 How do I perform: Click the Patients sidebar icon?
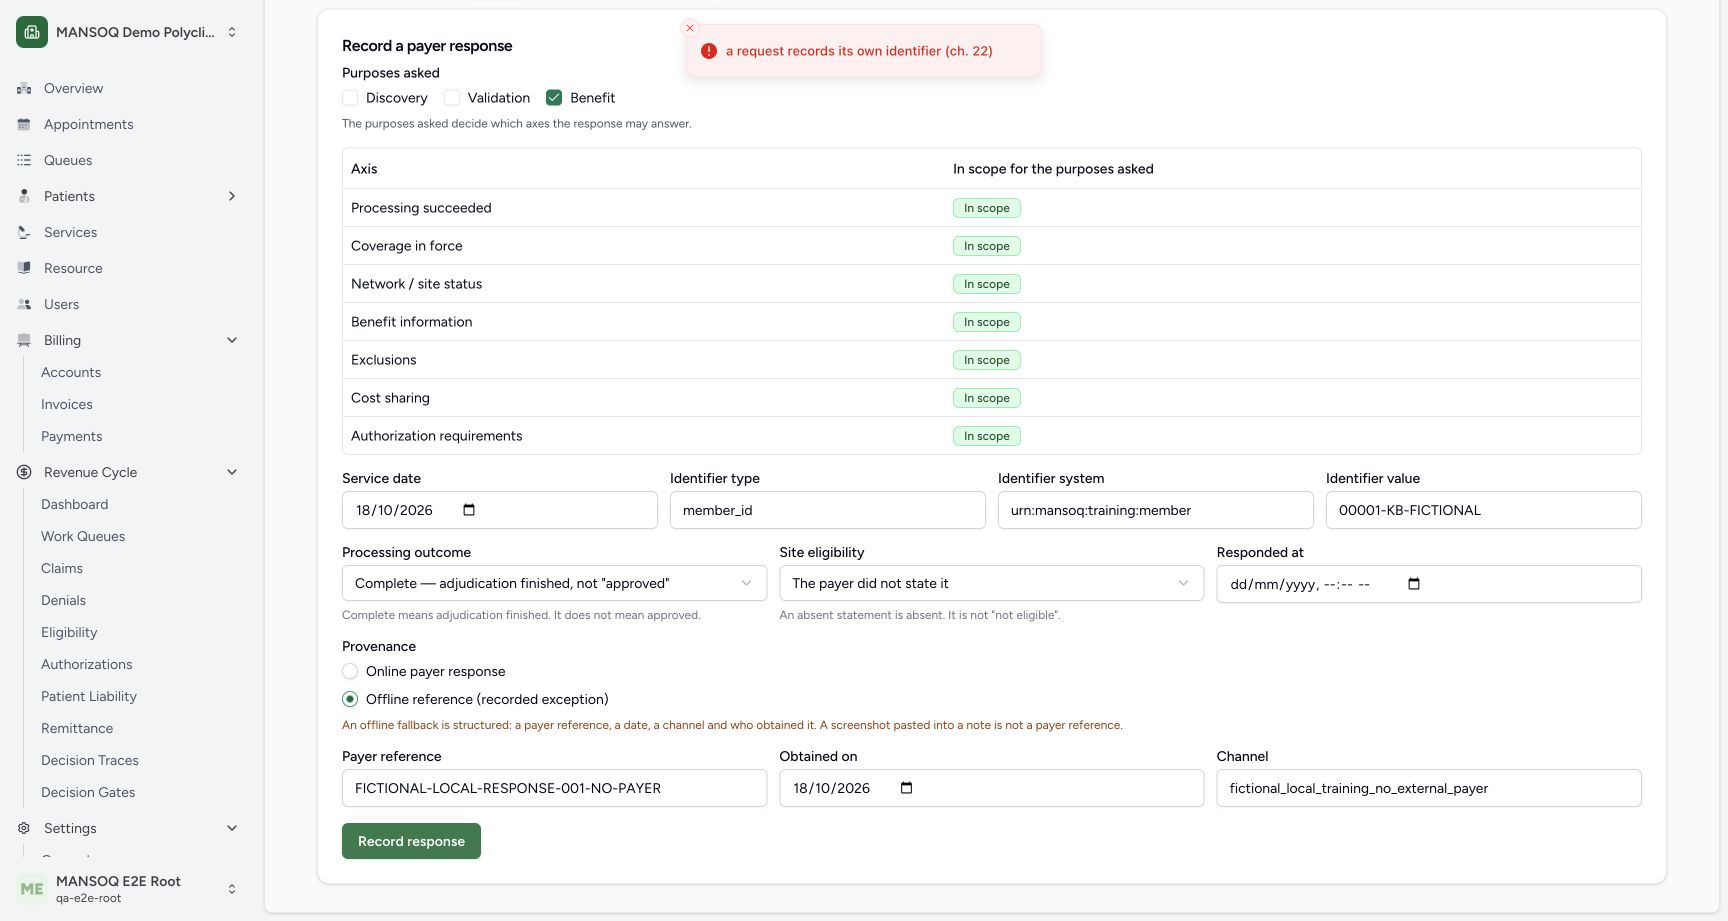[x=24, y=196]
